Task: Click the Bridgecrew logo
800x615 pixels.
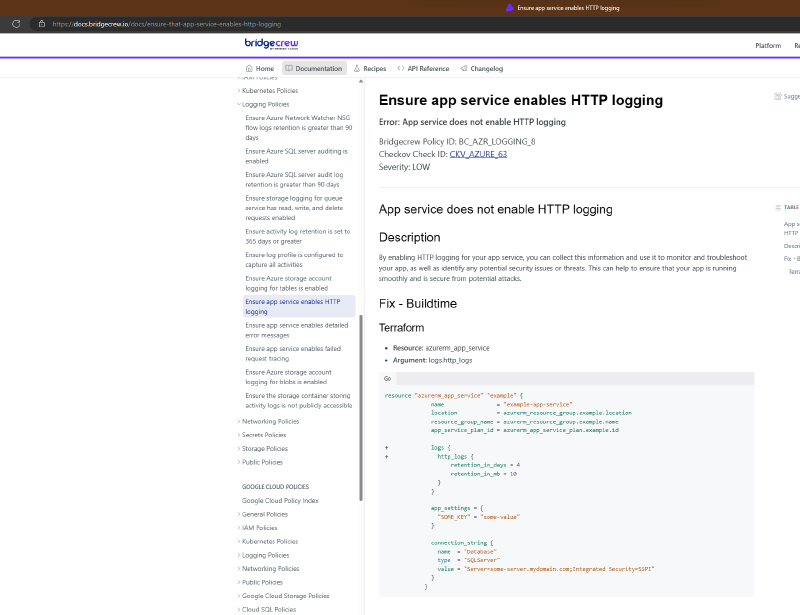Action: point(271,44)
